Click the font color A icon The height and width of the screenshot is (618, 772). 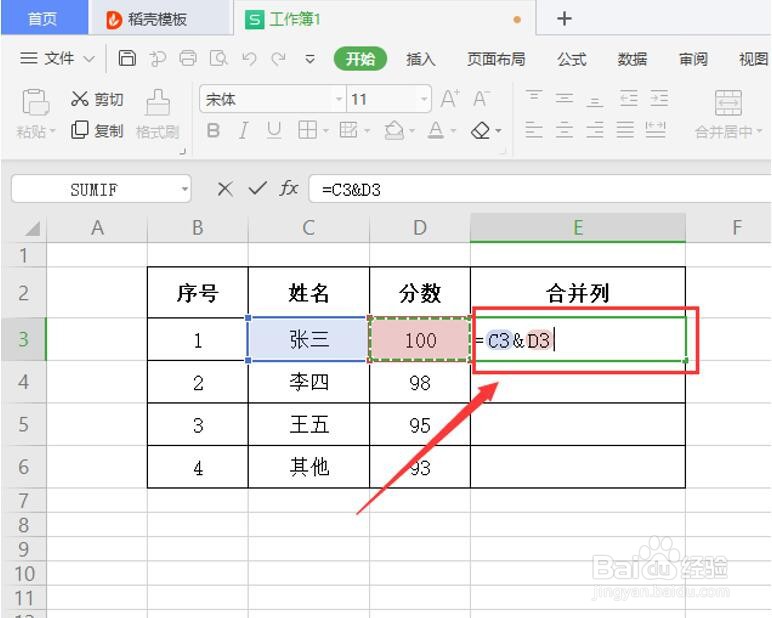[x=435, y=130]
